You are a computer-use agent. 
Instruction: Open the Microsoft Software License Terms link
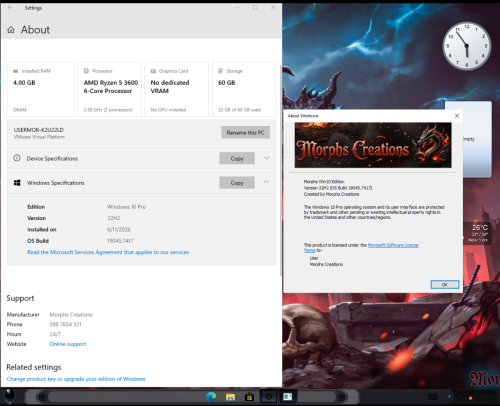tap(361, 248)
